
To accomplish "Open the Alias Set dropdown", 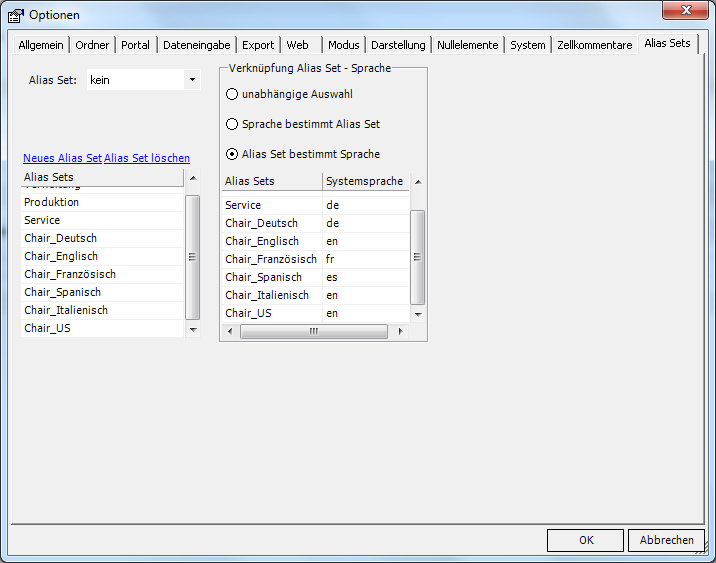I will (x=192, y=80).
